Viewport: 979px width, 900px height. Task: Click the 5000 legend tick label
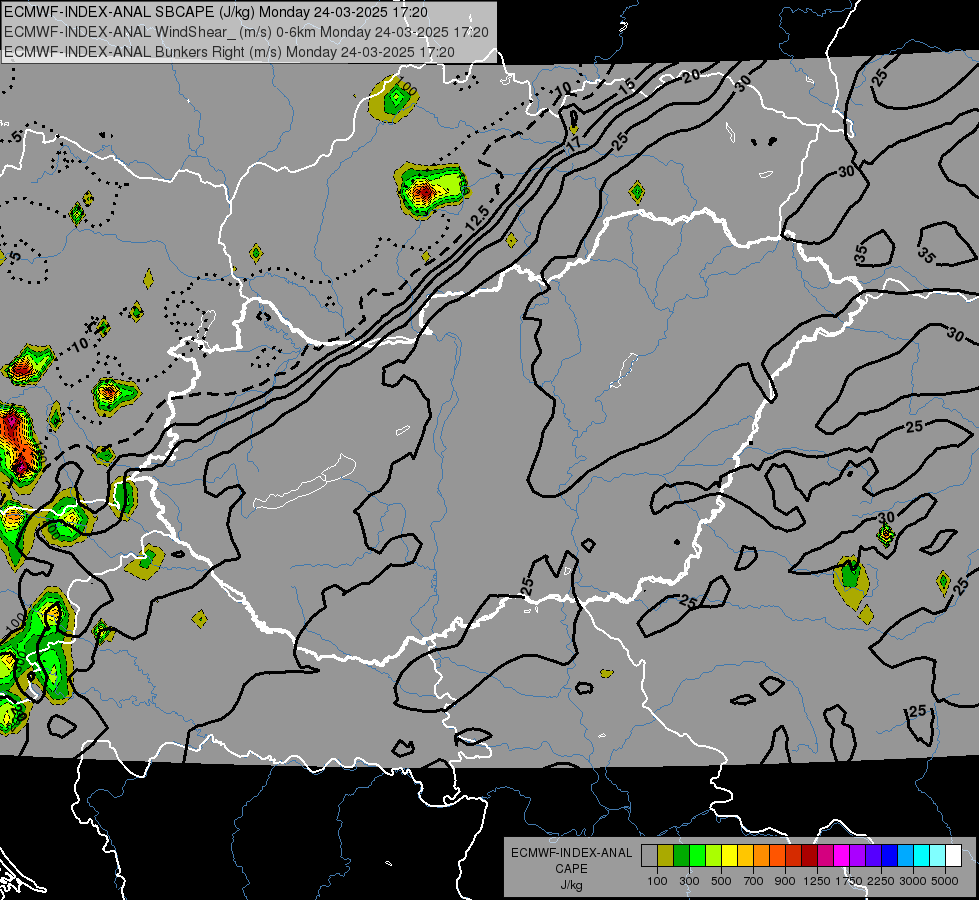pos(945,881)
